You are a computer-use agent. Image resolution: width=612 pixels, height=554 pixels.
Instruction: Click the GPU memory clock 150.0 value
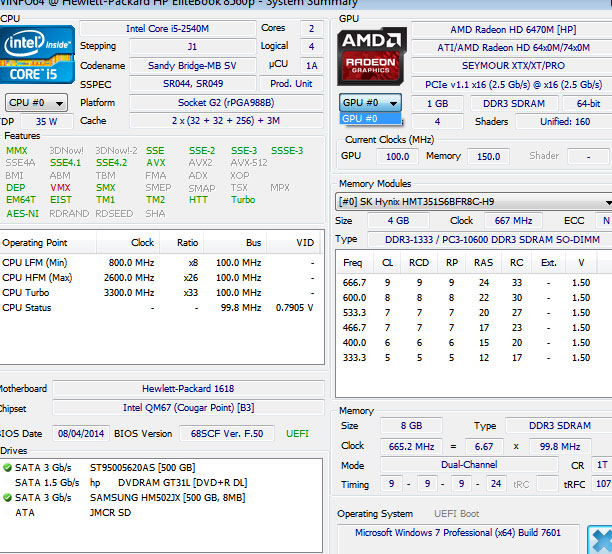(x=488, y=157)
